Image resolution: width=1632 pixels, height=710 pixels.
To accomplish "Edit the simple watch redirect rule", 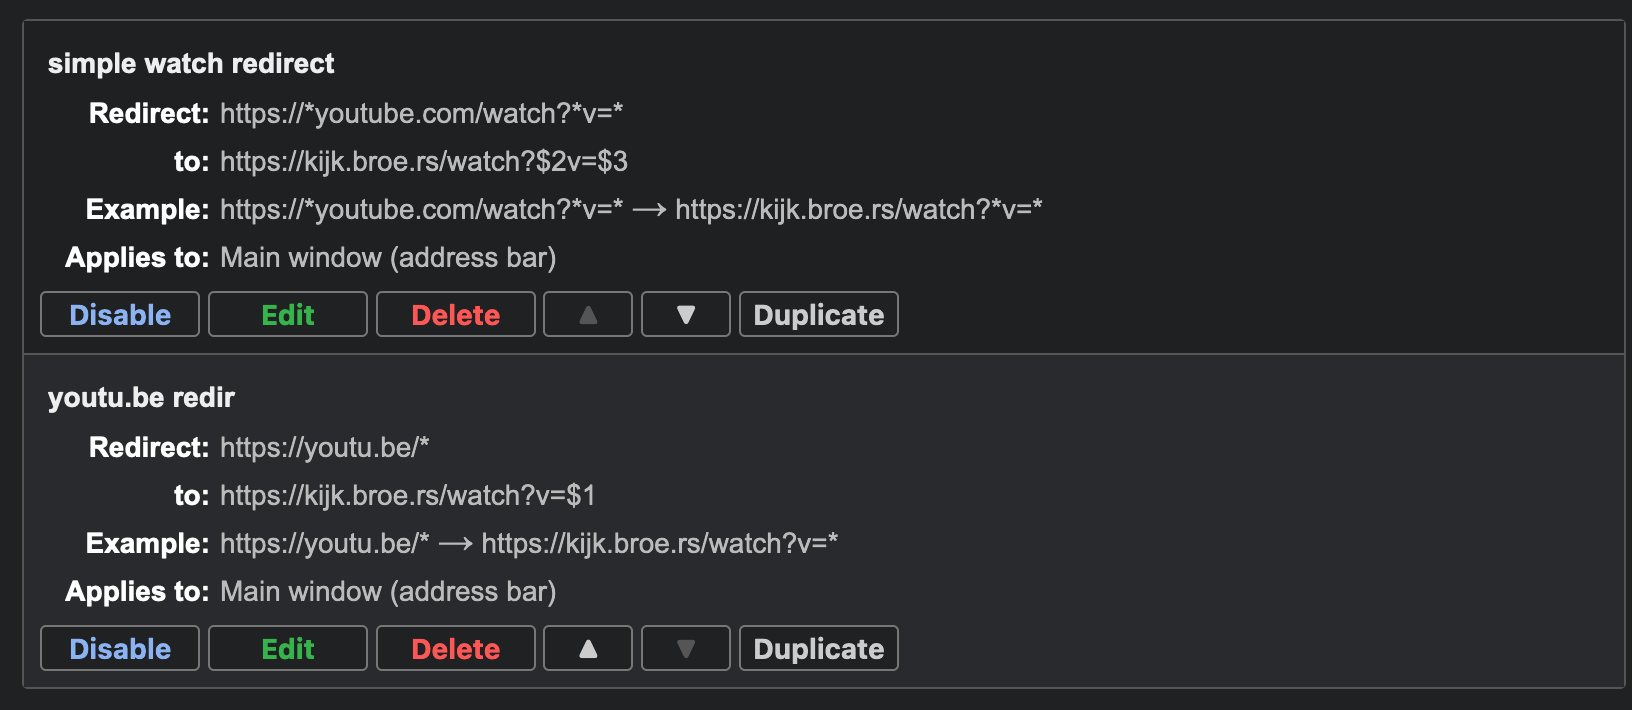I will click(x=288, y=315).
